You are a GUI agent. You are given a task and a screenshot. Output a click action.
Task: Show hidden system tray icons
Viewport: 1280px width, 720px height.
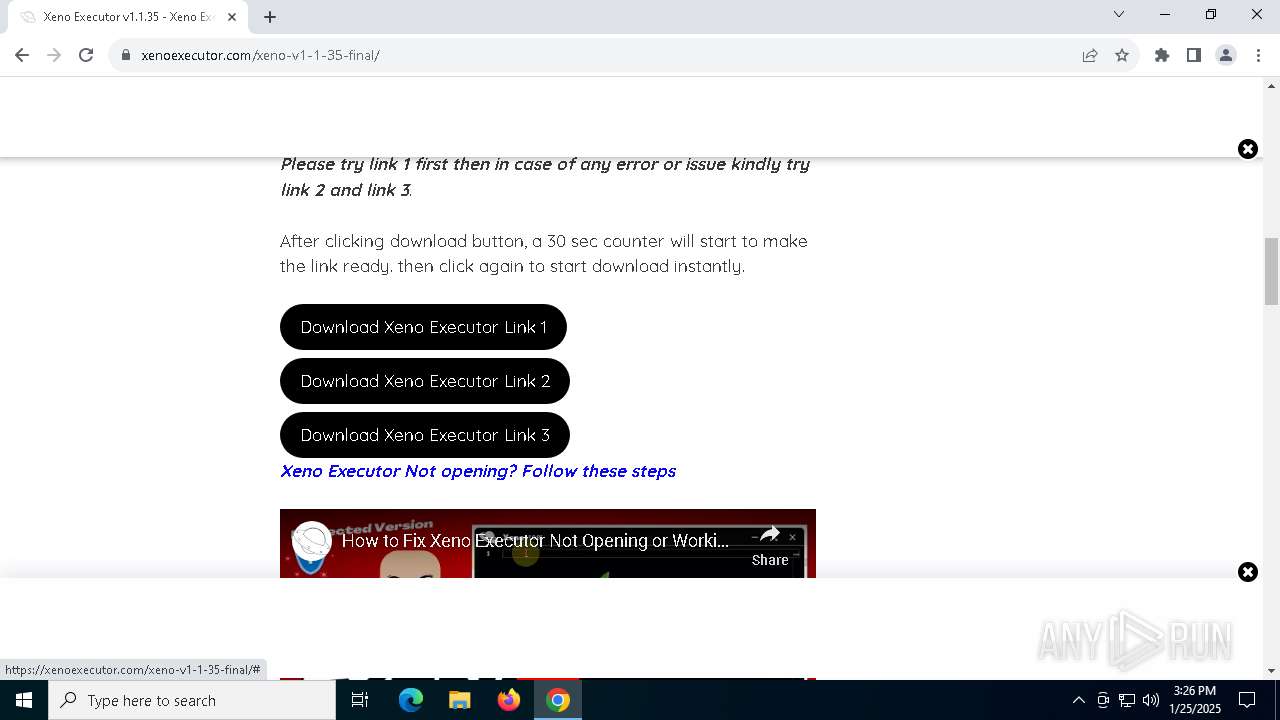pyautogui.click(x=1078, y=700)
